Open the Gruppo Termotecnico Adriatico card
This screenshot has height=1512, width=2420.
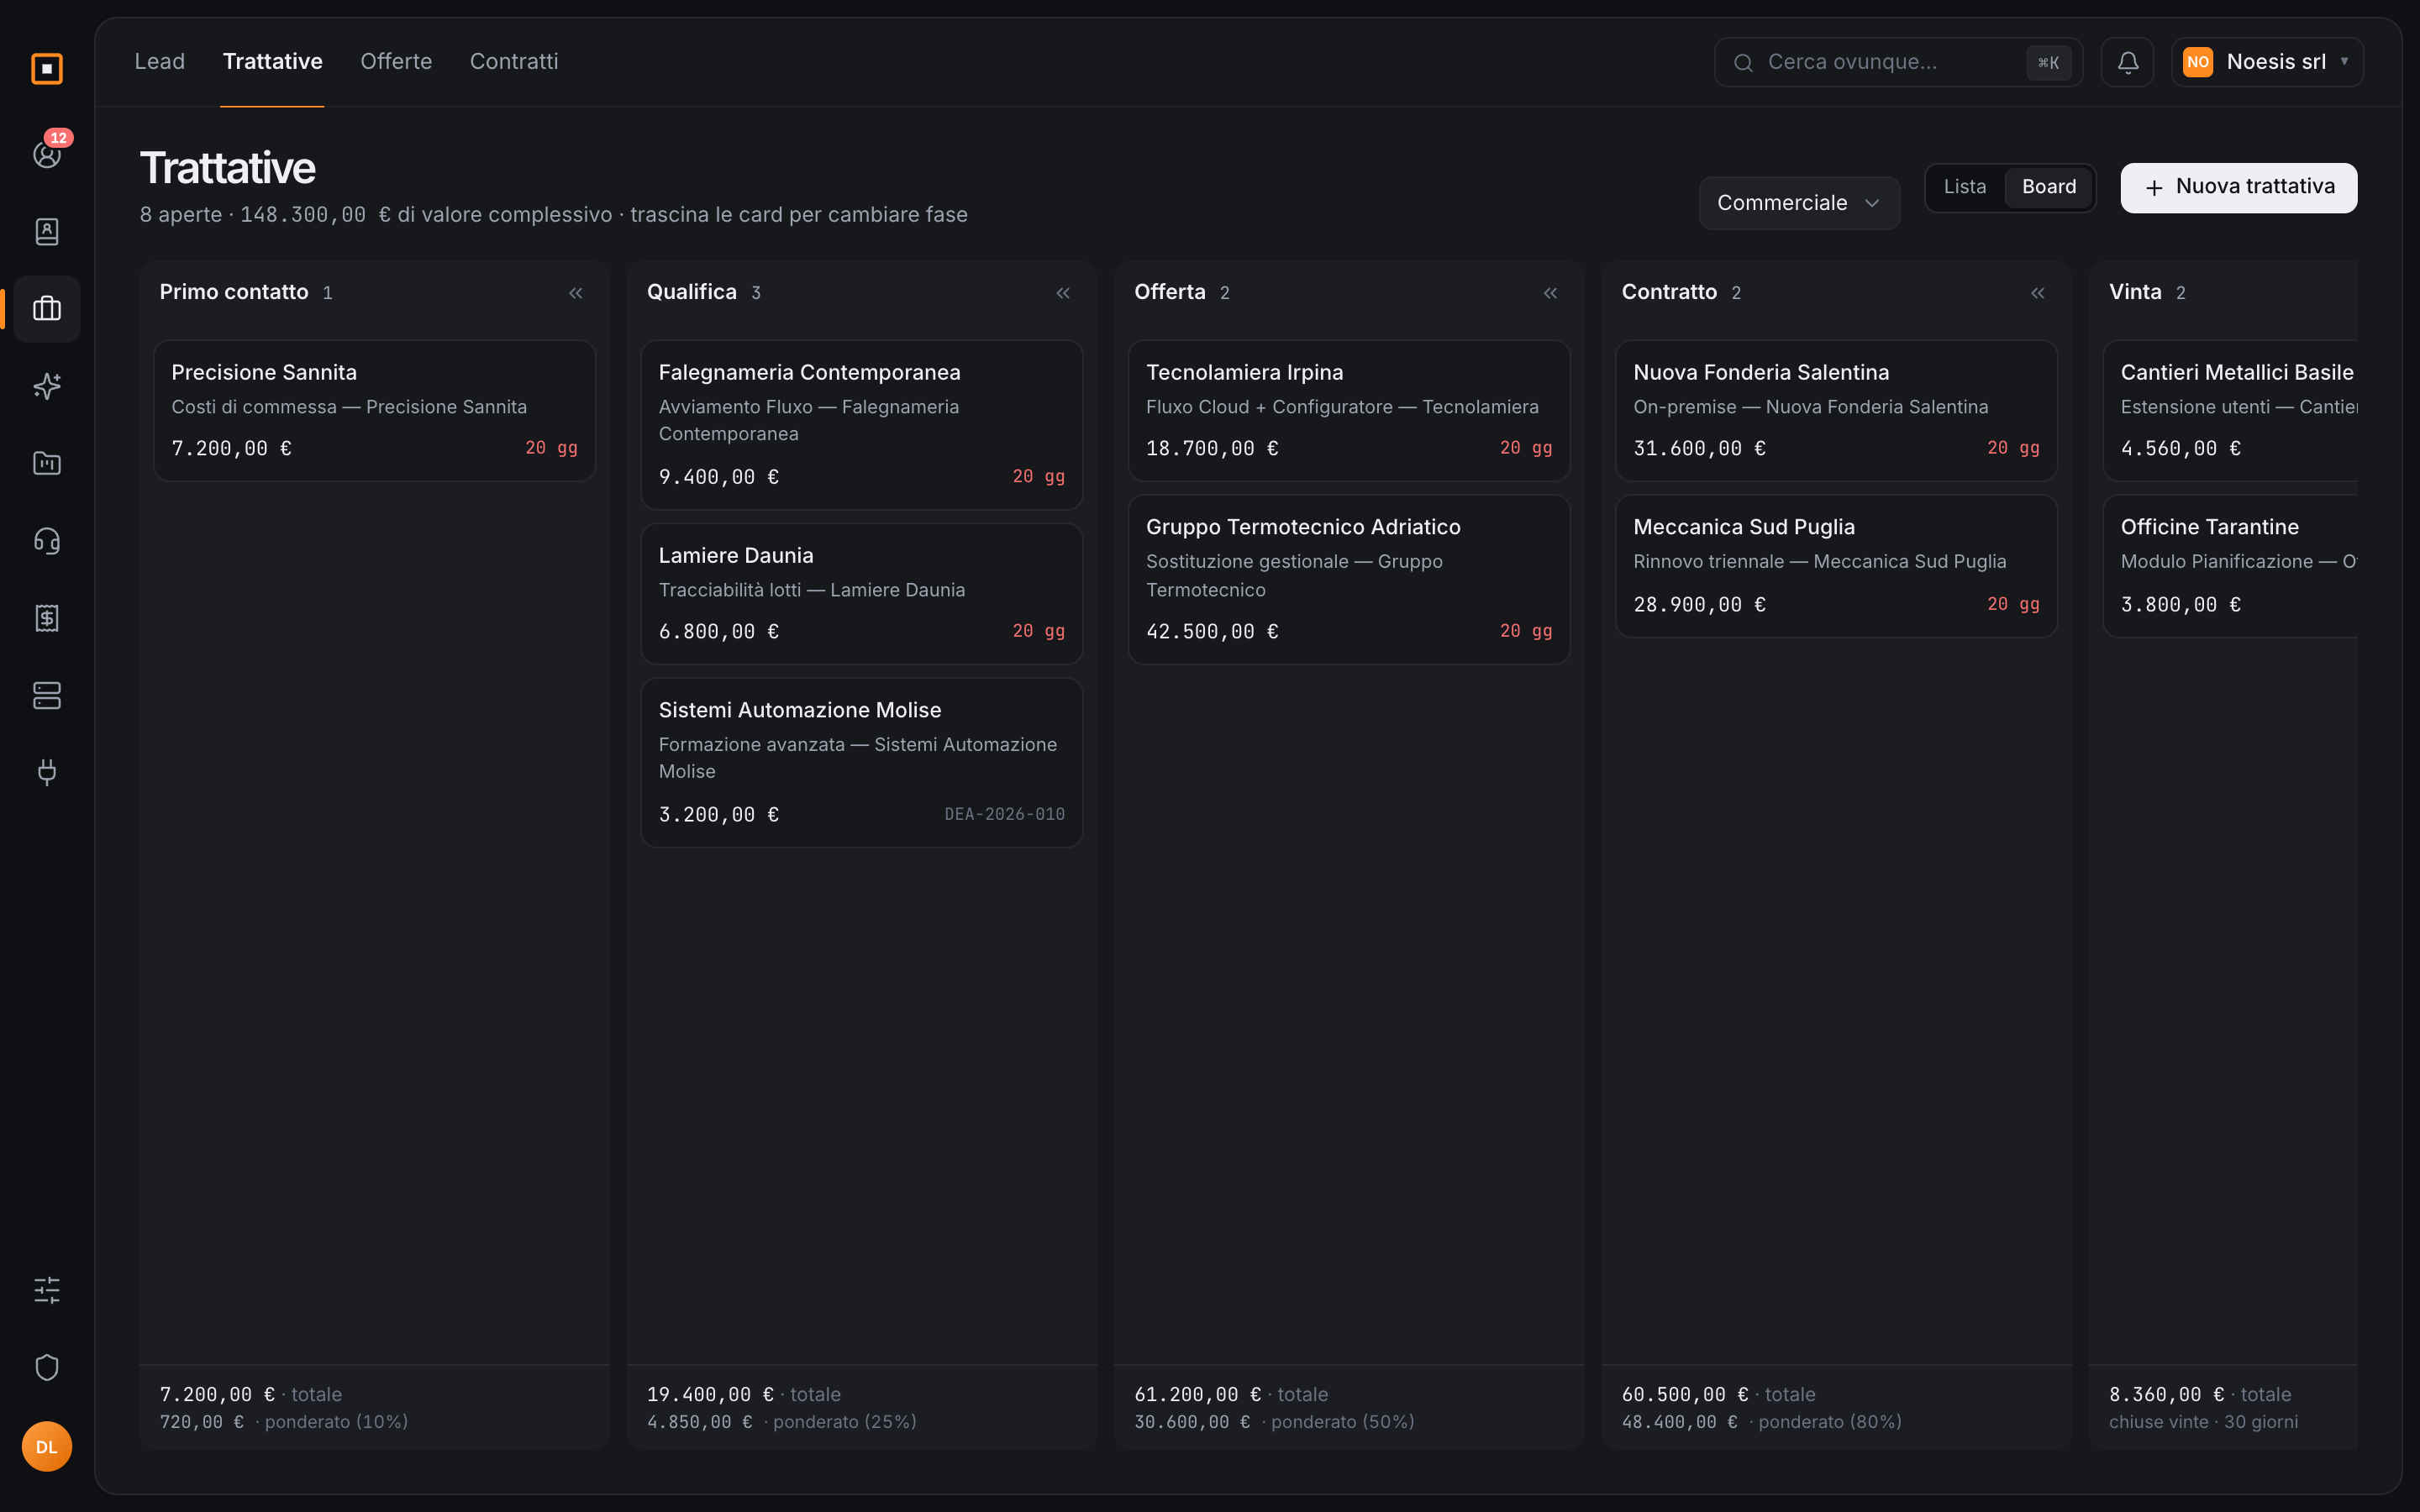pos(1349,580)
